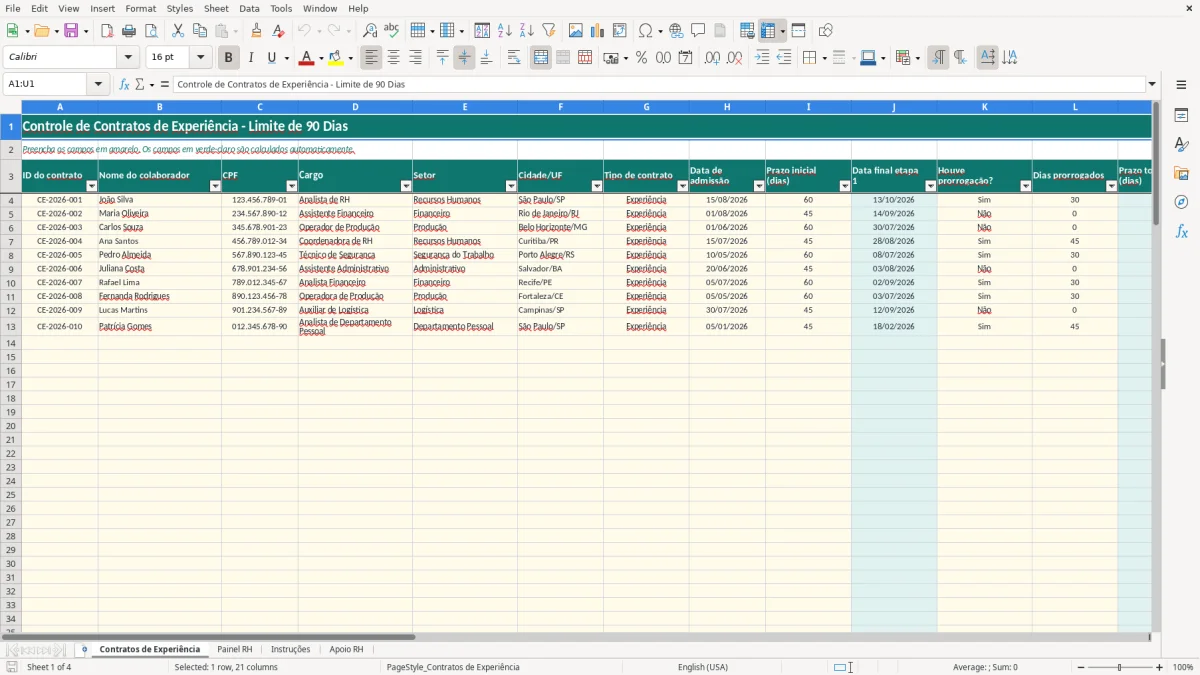This screenshot has width=1200, height=675.
Task: Apply yellow background color swatch
Action: pos(337,58)
